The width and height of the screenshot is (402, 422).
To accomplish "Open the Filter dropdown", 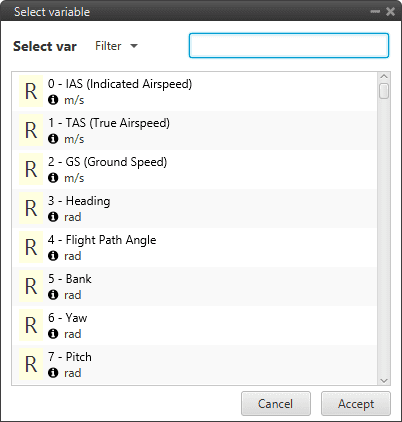I will pos(116,46).
